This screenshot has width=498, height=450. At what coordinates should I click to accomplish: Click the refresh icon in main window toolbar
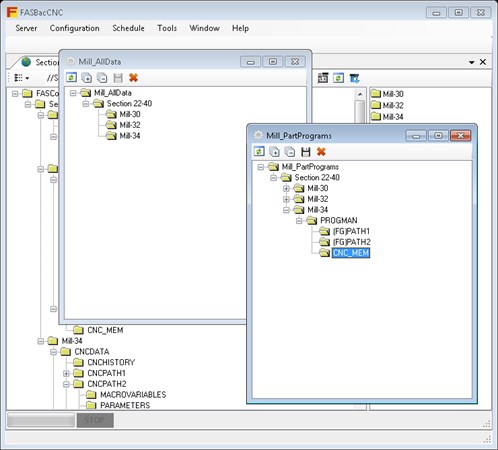coord(338,78)
